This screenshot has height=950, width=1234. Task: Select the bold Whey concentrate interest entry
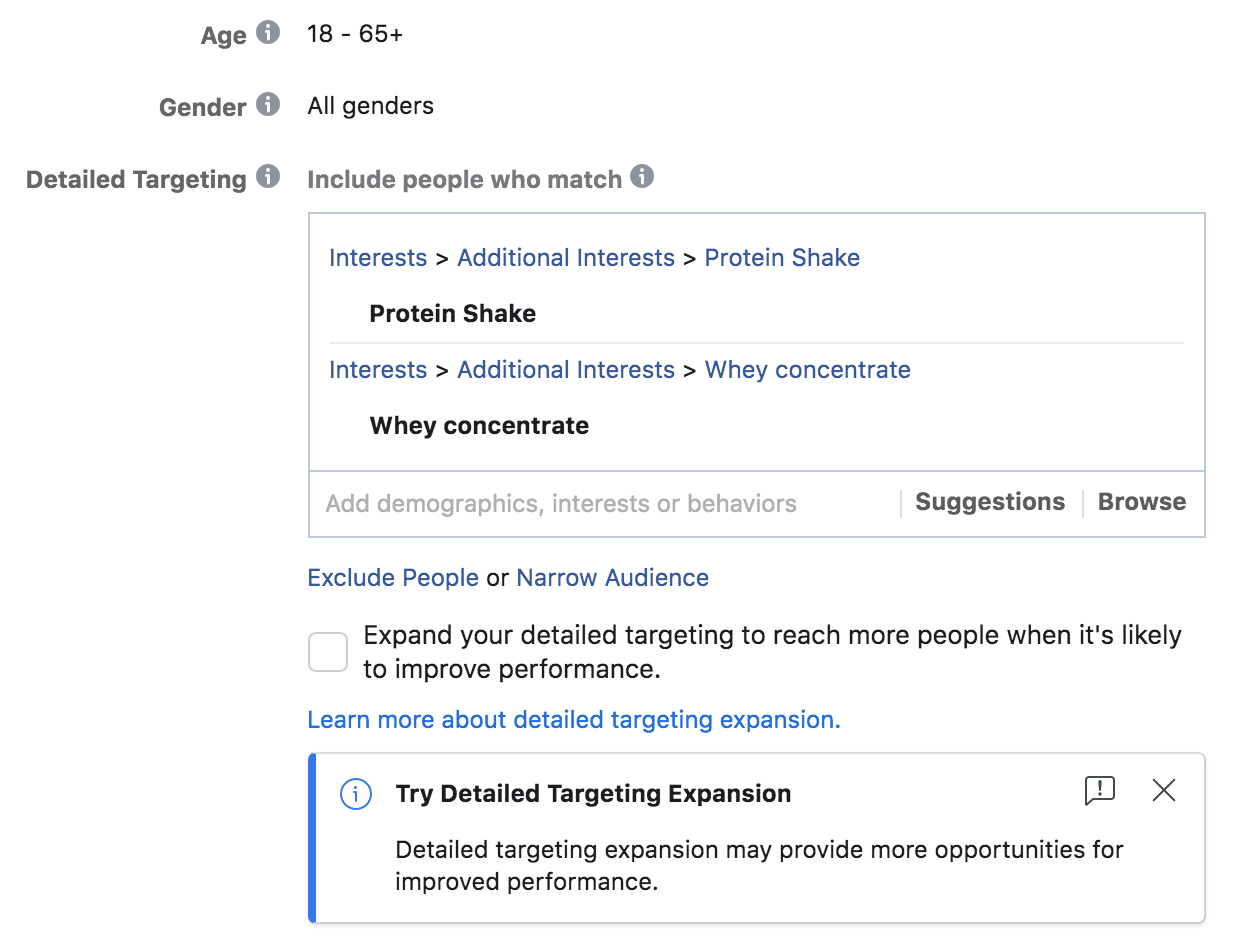point(479,426)
